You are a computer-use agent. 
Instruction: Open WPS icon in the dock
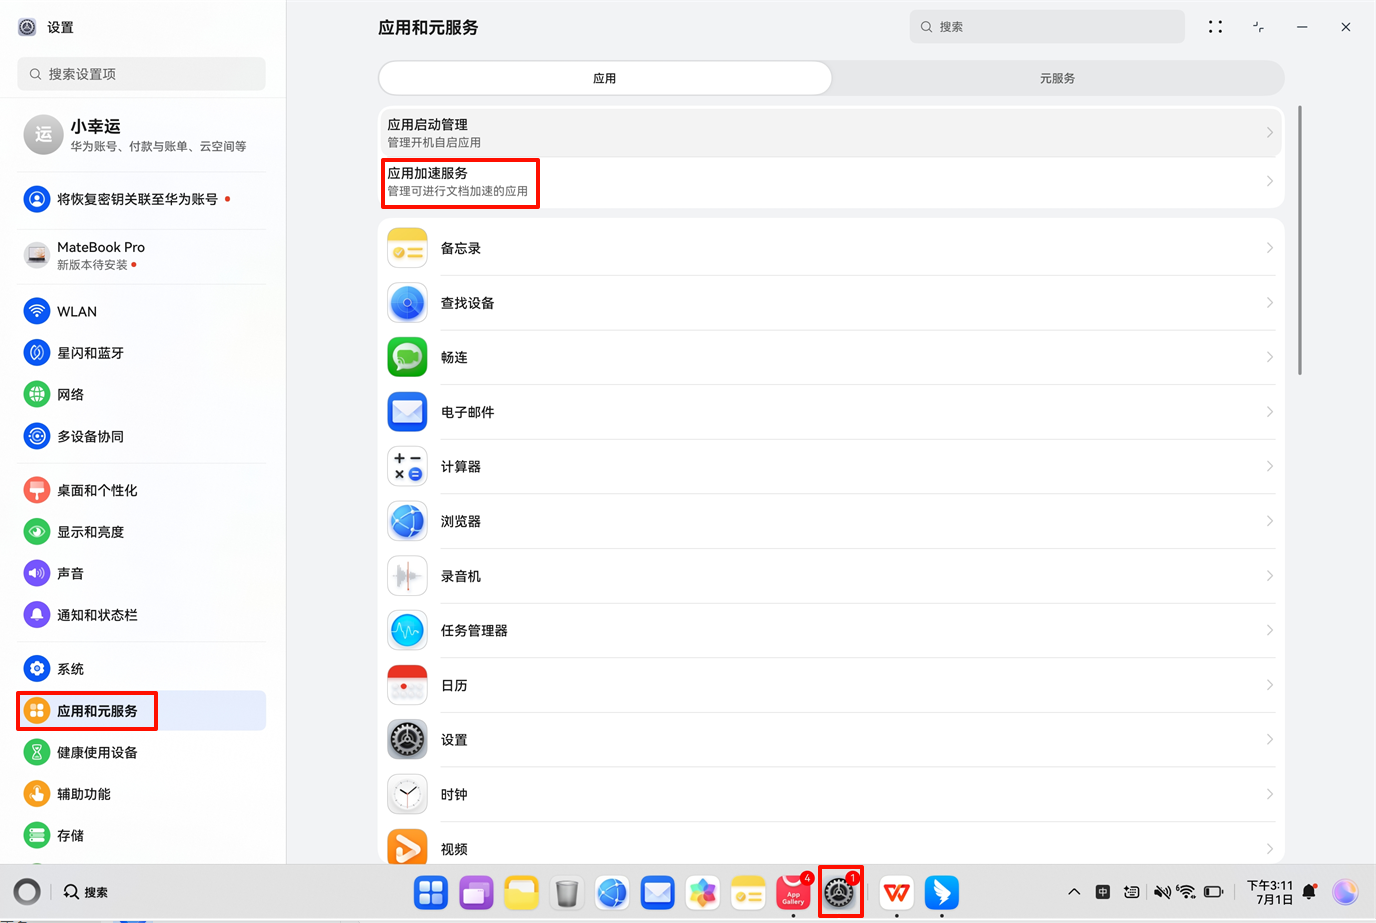[896, 892]
